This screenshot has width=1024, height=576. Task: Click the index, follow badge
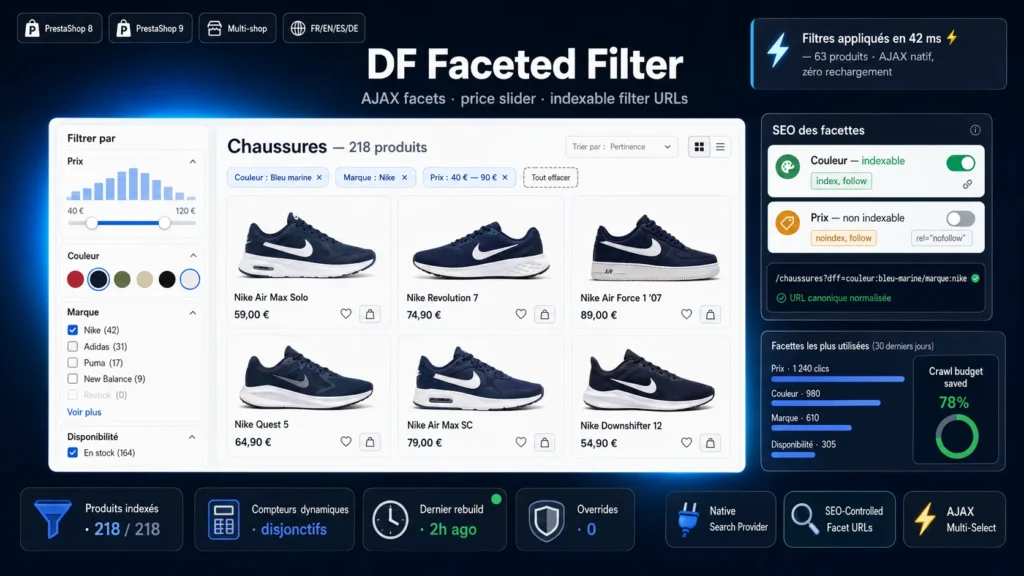coord(841,181)
